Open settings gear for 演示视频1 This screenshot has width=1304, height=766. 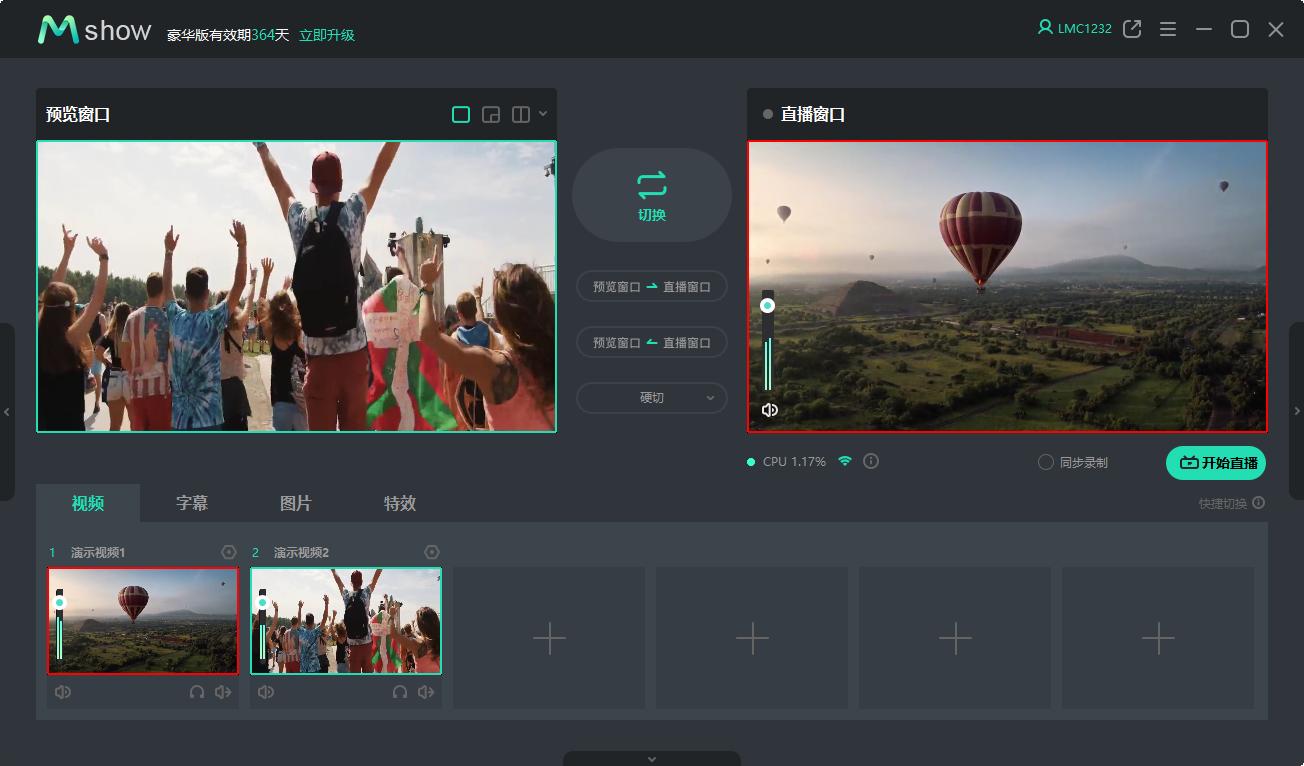click(229, 552)
